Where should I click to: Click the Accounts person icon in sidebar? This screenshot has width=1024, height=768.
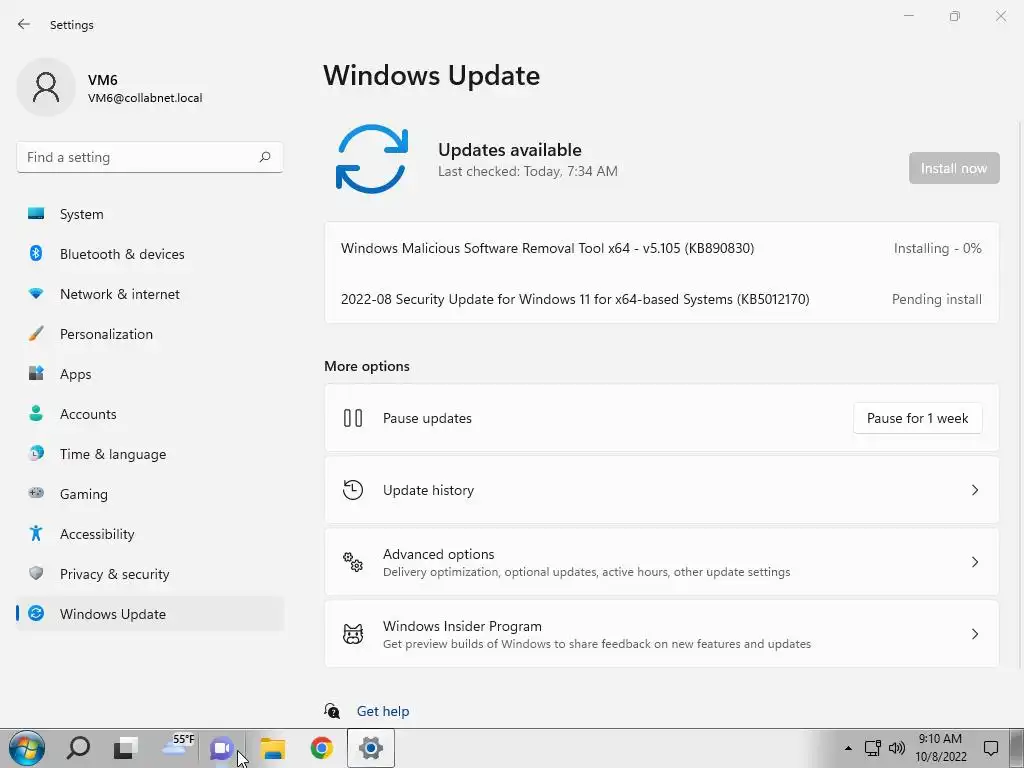pos(36,413)
